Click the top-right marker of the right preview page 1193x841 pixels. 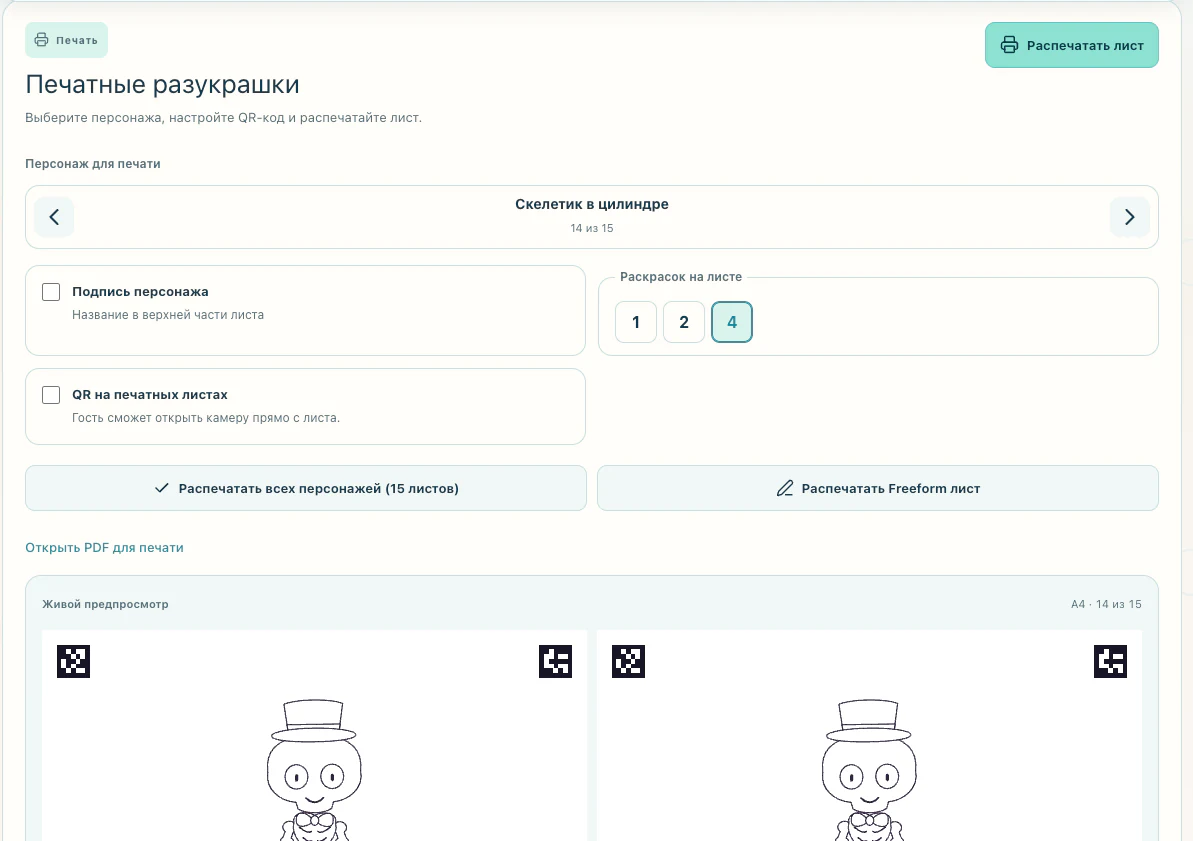click(x=1110, y=661)
